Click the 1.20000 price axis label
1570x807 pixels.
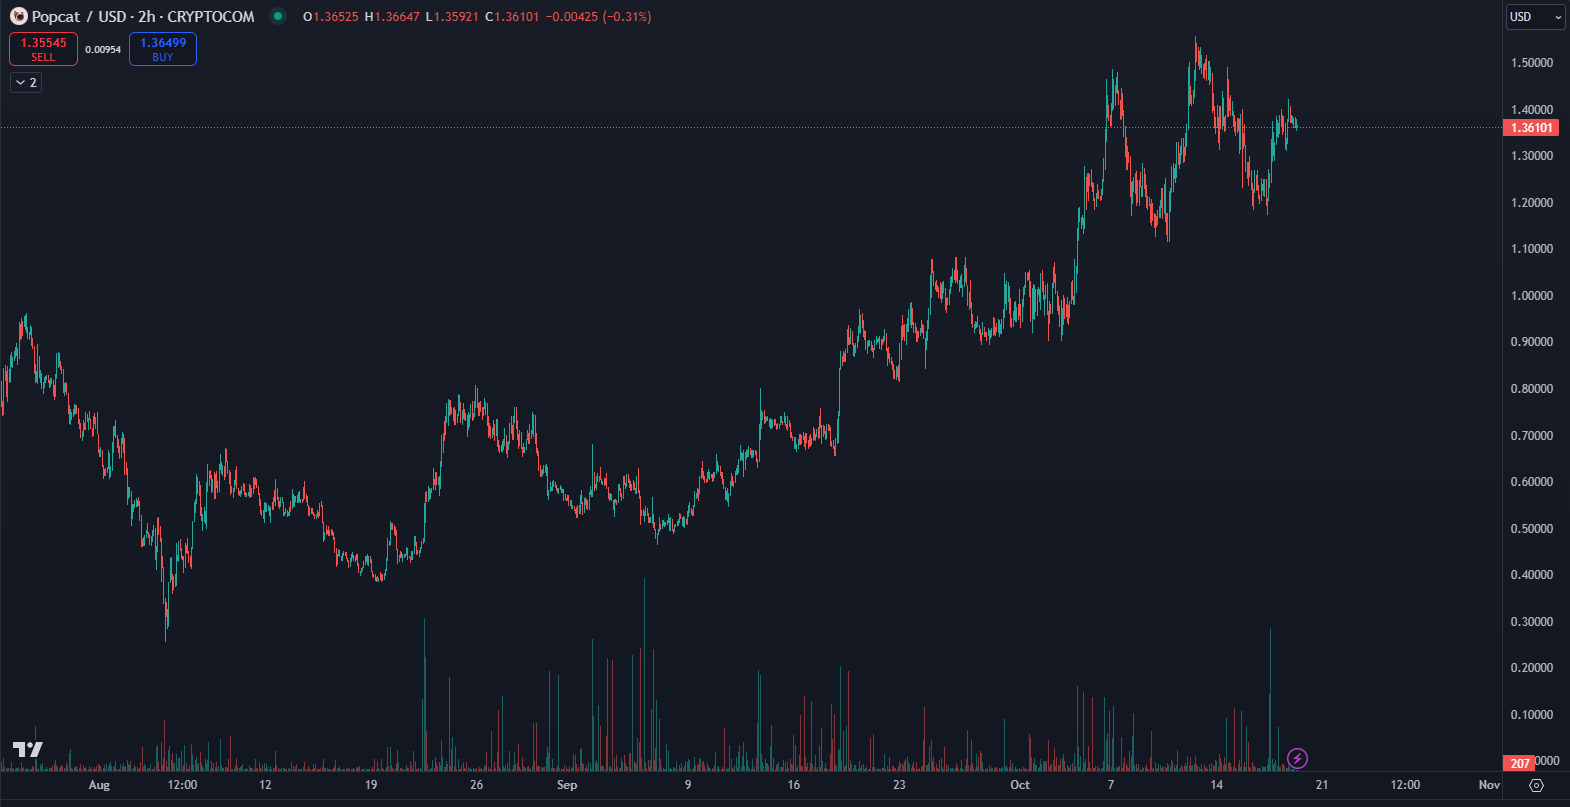click(x=1532, y=203)
